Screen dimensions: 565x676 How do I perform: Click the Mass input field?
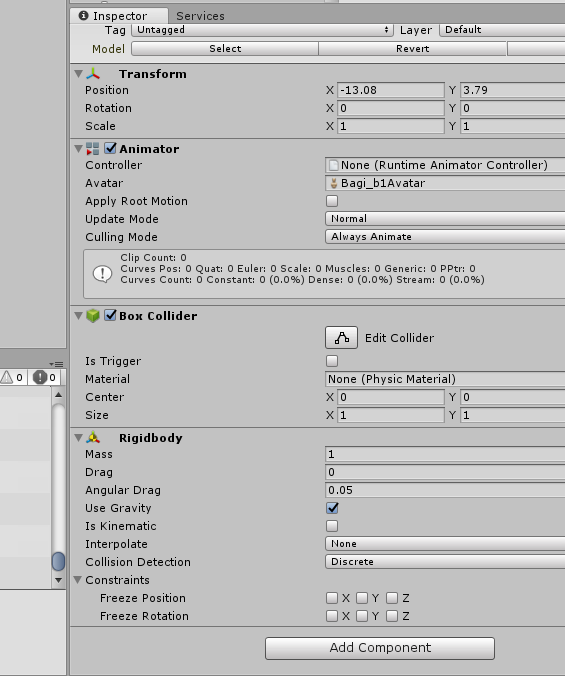pos(445,454)
